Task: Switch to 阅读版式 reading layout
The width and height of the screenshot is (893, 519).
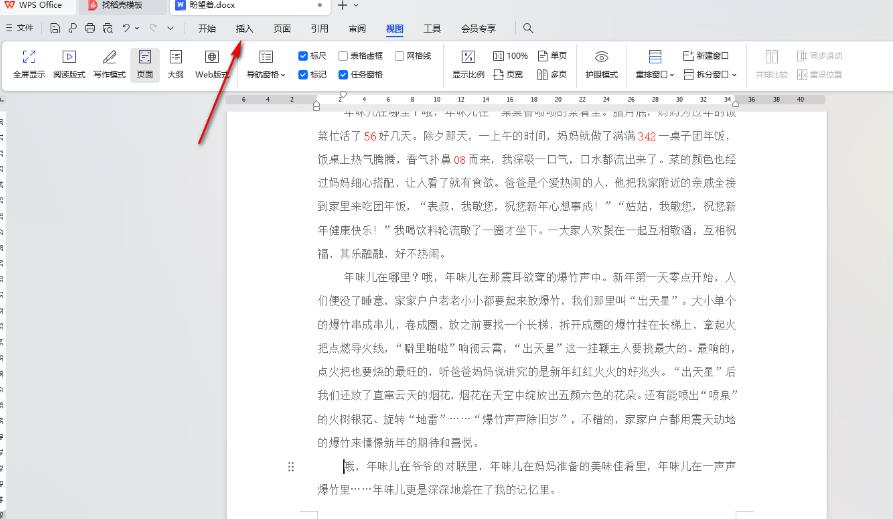Action: (69, 64)
